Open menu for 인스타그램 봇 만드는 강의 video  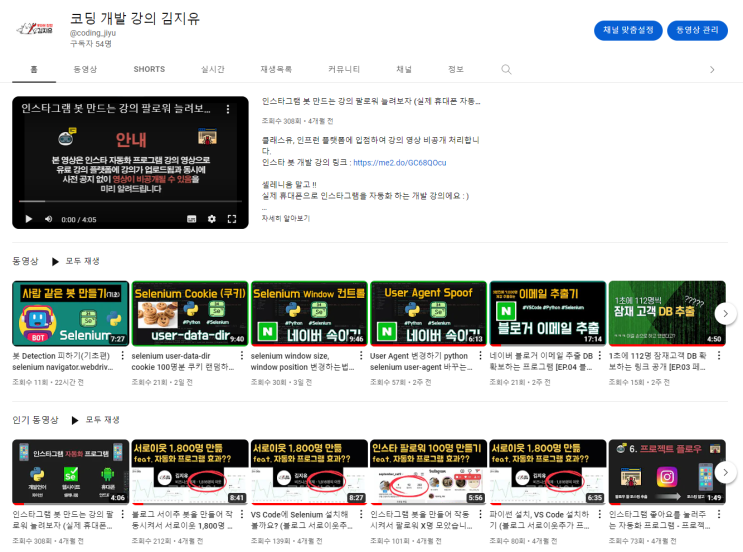pos(123,514)
